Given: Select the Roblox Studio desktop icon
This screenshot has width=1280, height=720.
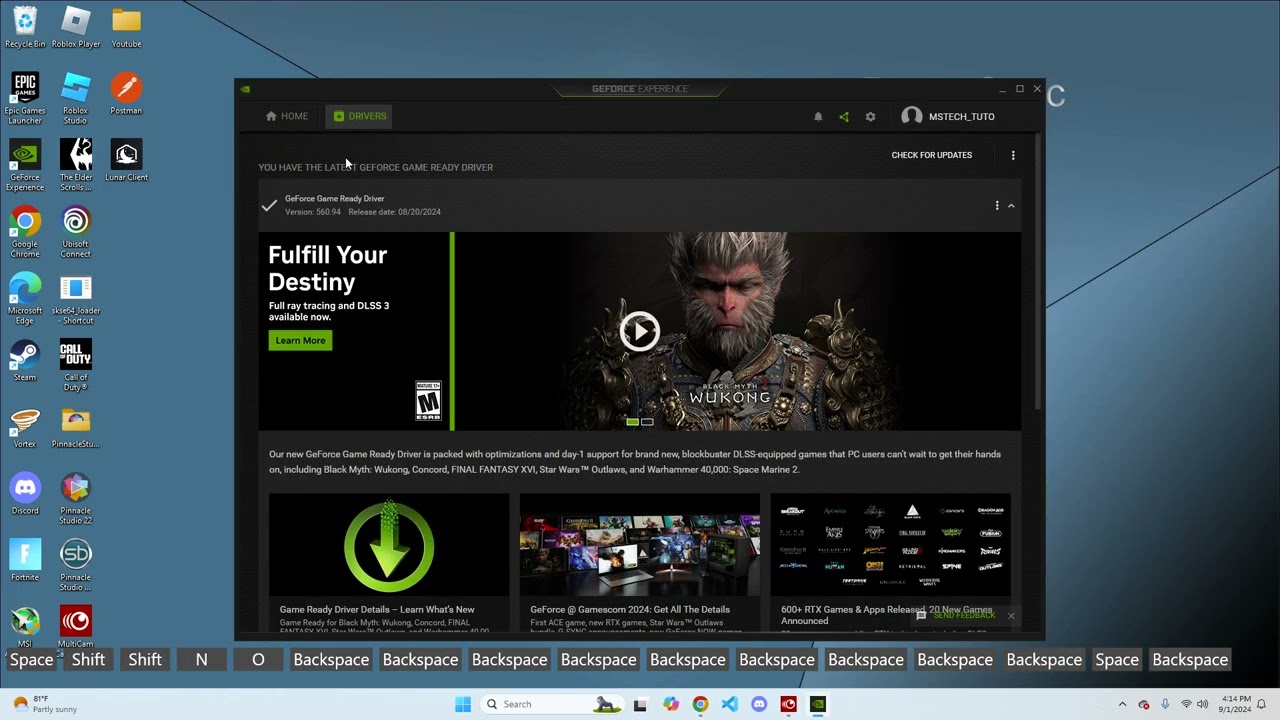Looking at the screenshot, I should (x=76, y=98).
